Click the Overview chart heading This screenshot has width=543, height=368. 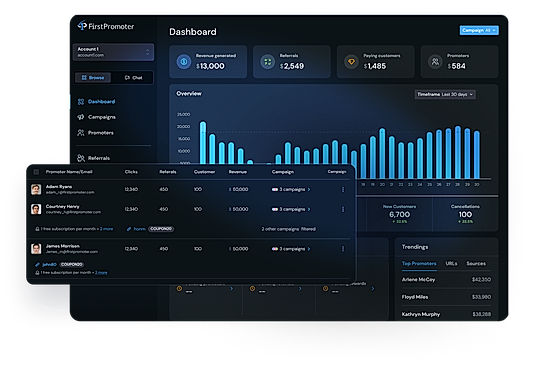point(189,93)
